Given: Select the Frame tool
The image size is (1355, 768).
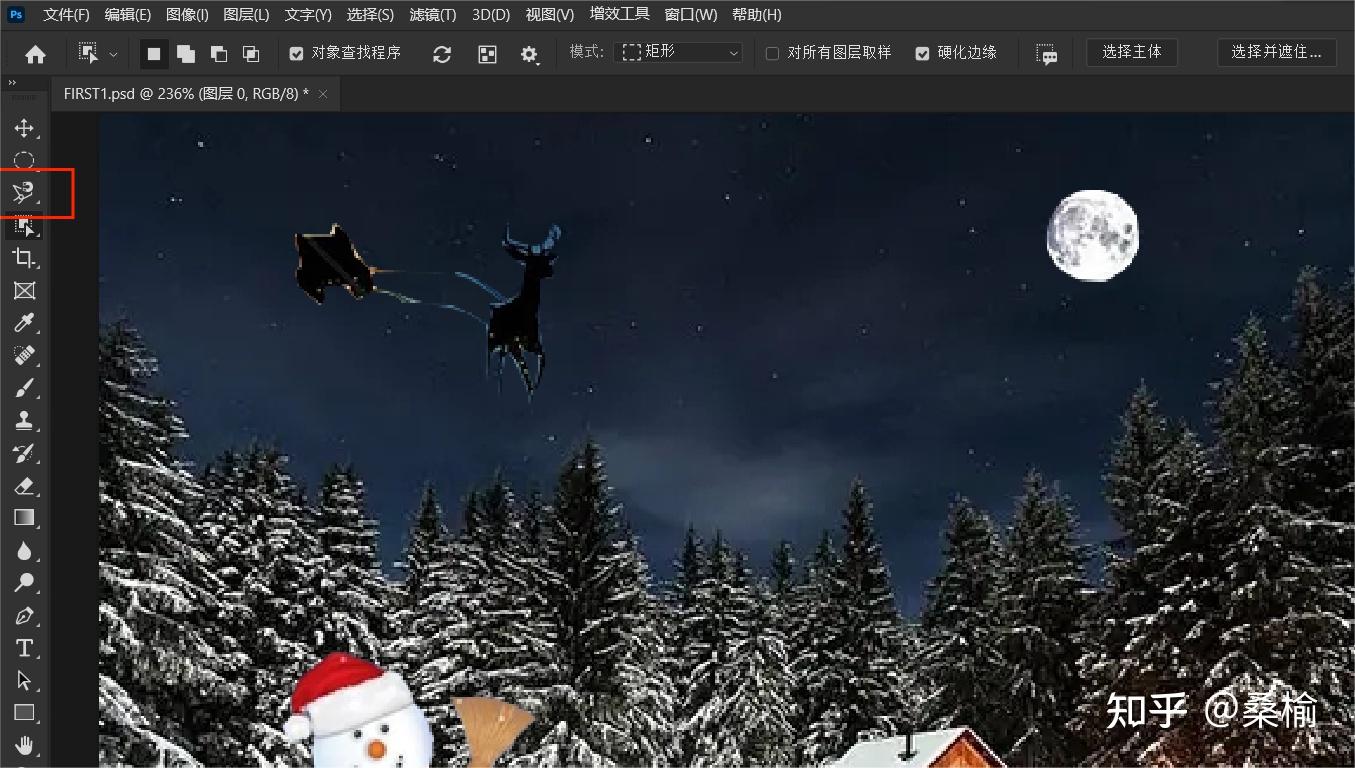Looking at the screenshot, I should coord(24,291).
